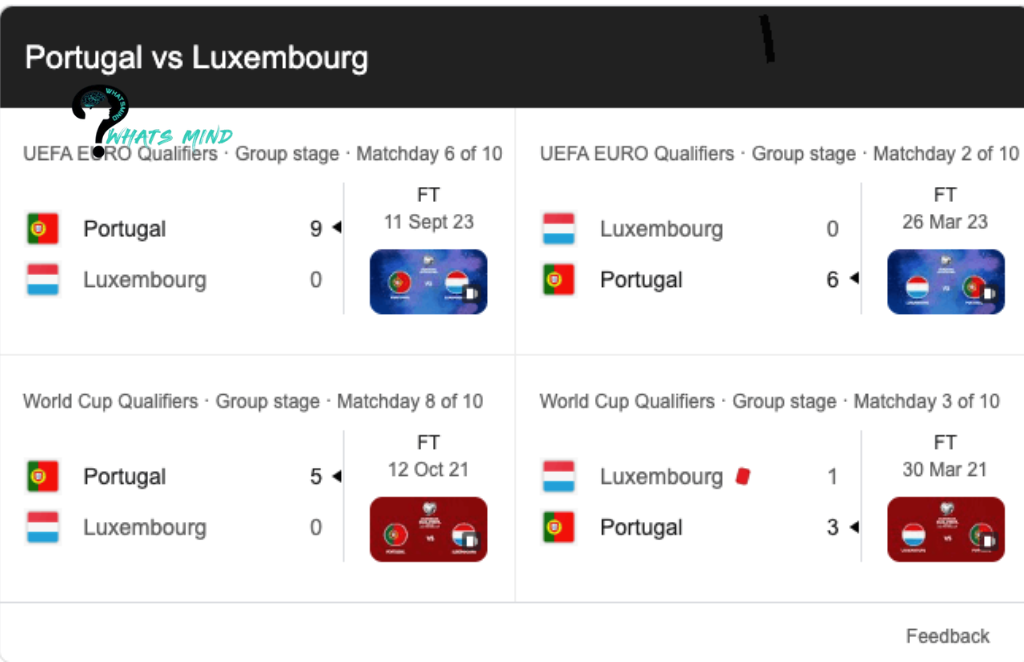The height and width of the screenshot is (662, 1024).
Task: Select World Cup Qualifiers Matchday 3 label
Action: [769, 401]
